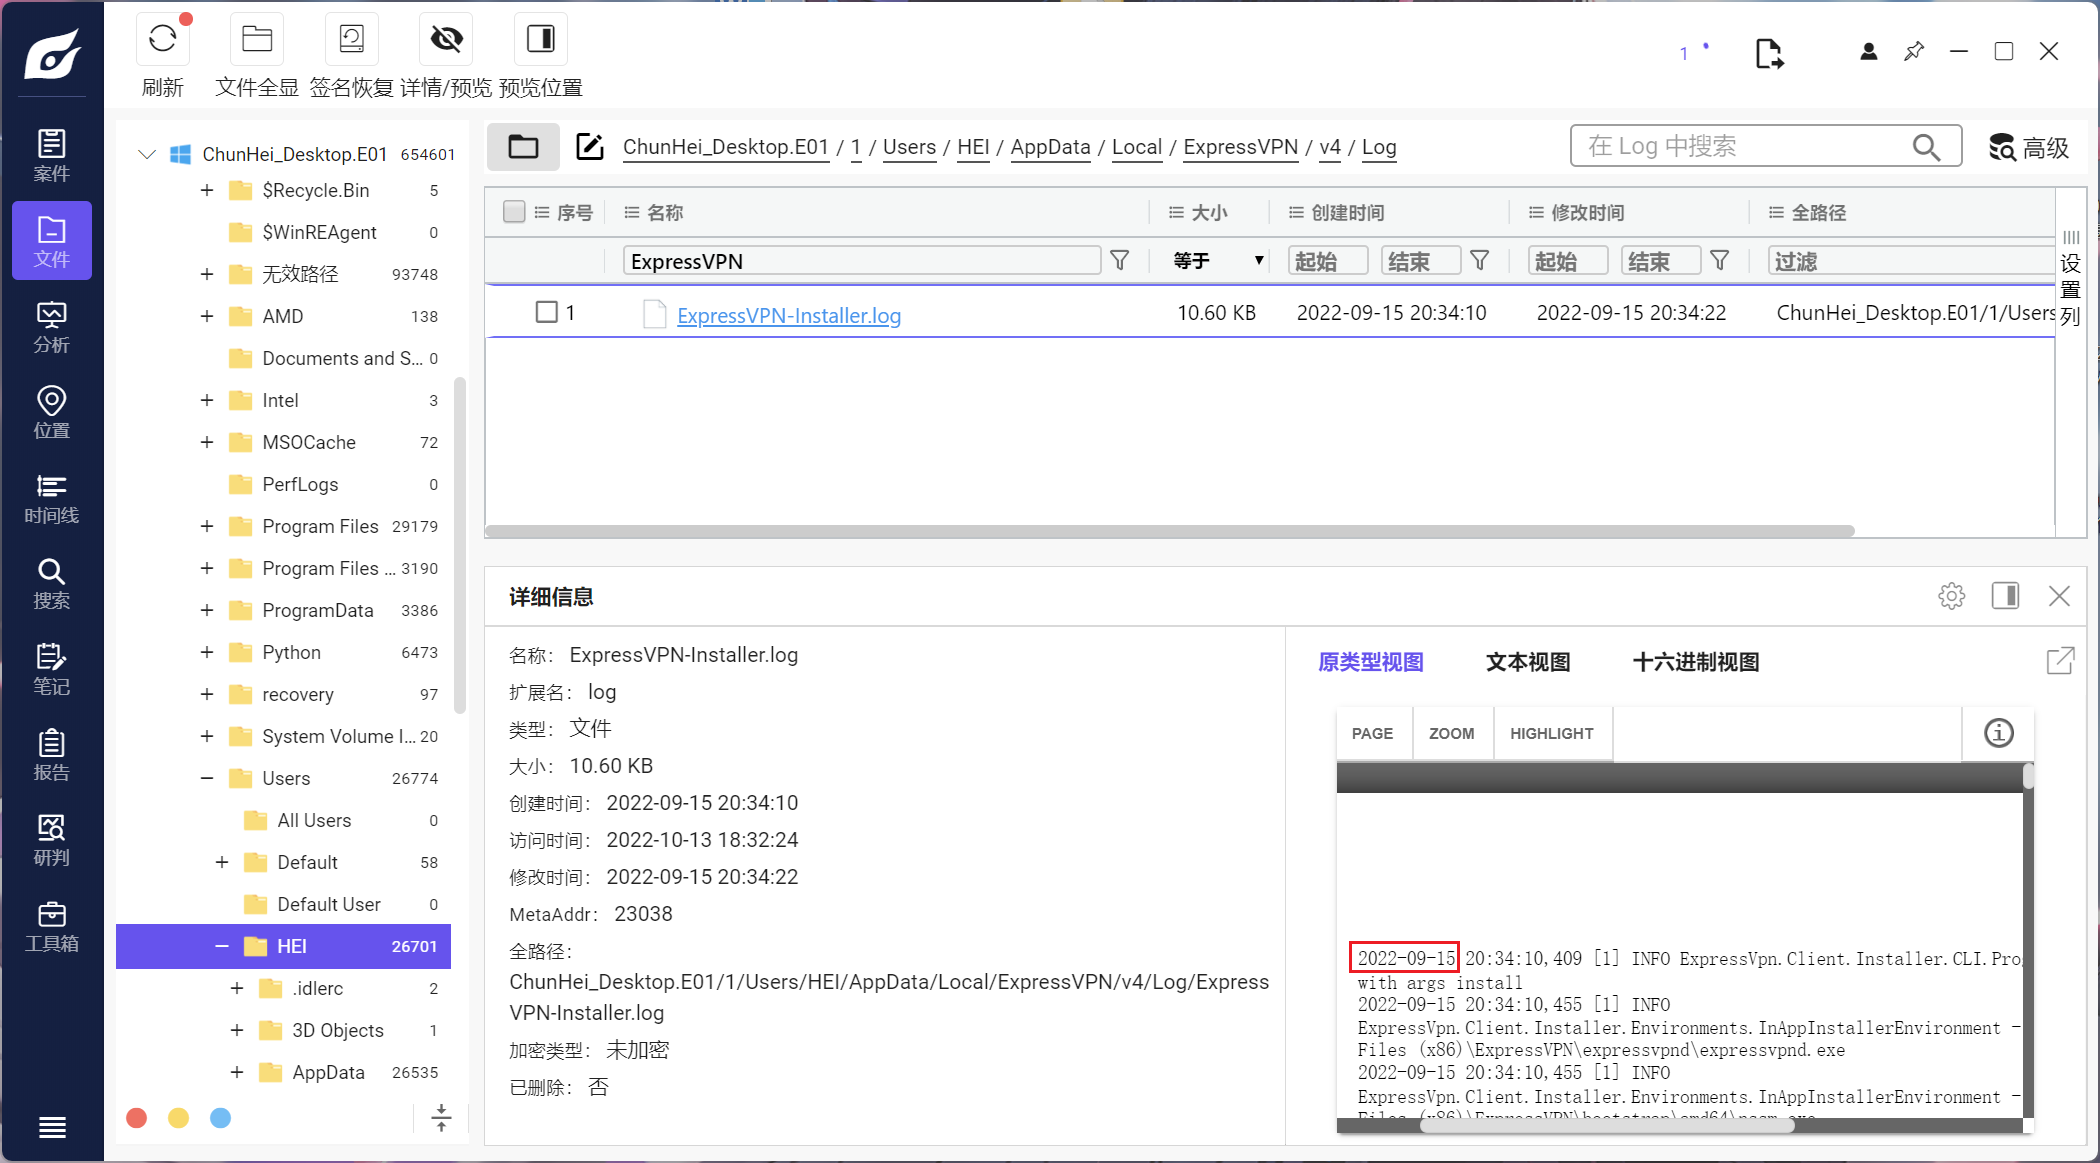Screen dimensions: 2100x1163
Task: Click the file full display/文件全显 icon
Action: 256,40
